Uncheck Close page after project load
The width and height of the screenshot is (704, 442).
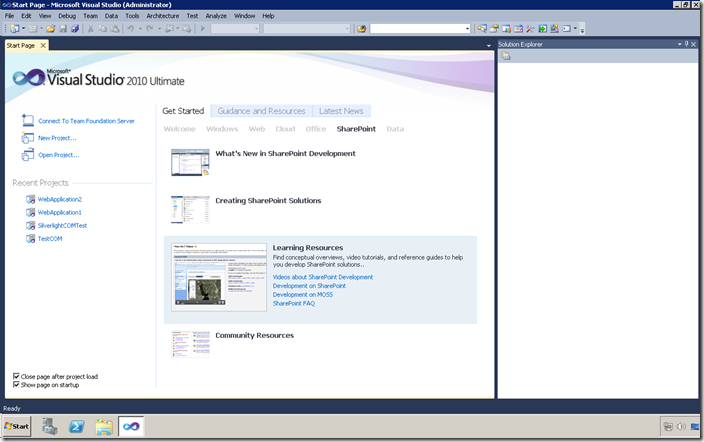pyautogui.click(x=17, y=376)
